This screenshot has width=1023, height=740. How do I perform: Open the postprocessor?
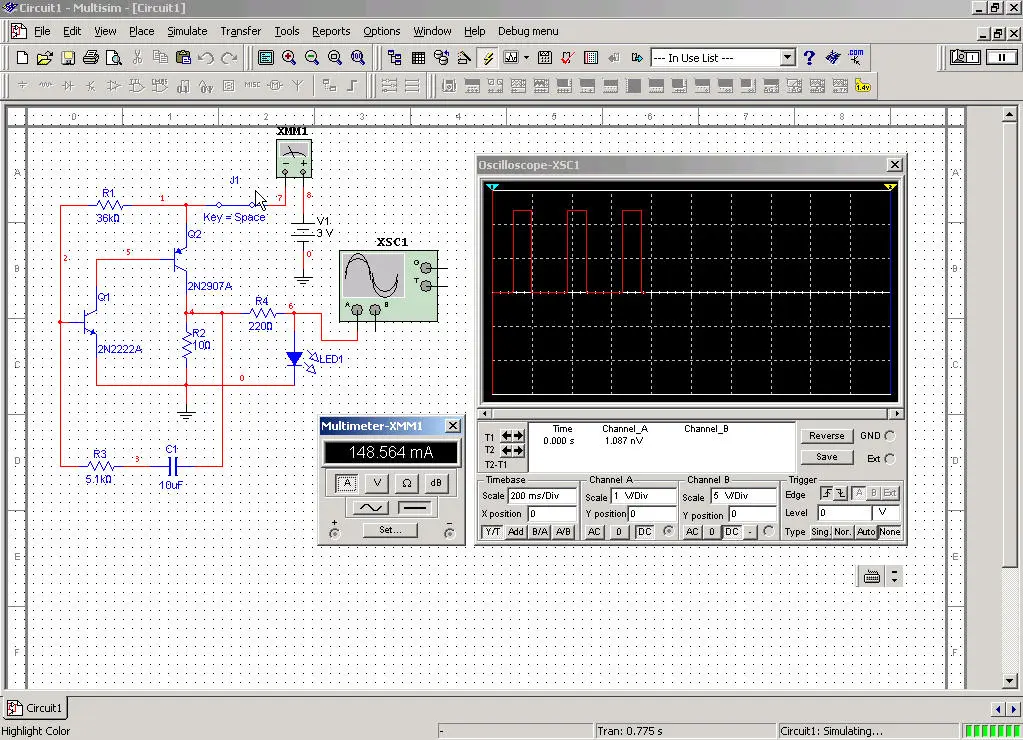pos(545,58)
